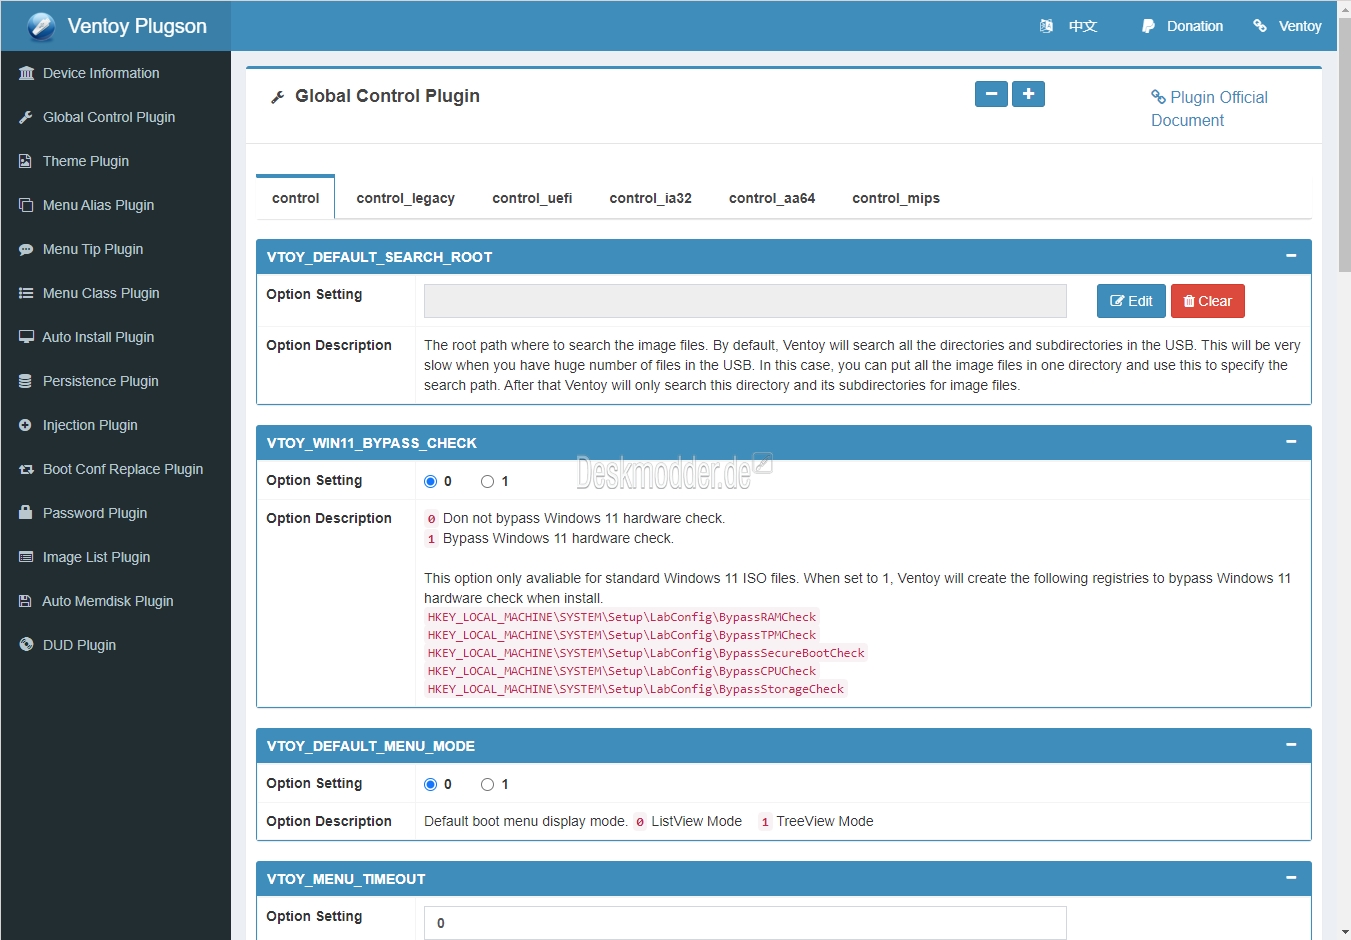Collapse the VTOY_DEFAULT_SEARCH_ROOT panel
The image size is (1351, 940).
tap(1291, 256)
